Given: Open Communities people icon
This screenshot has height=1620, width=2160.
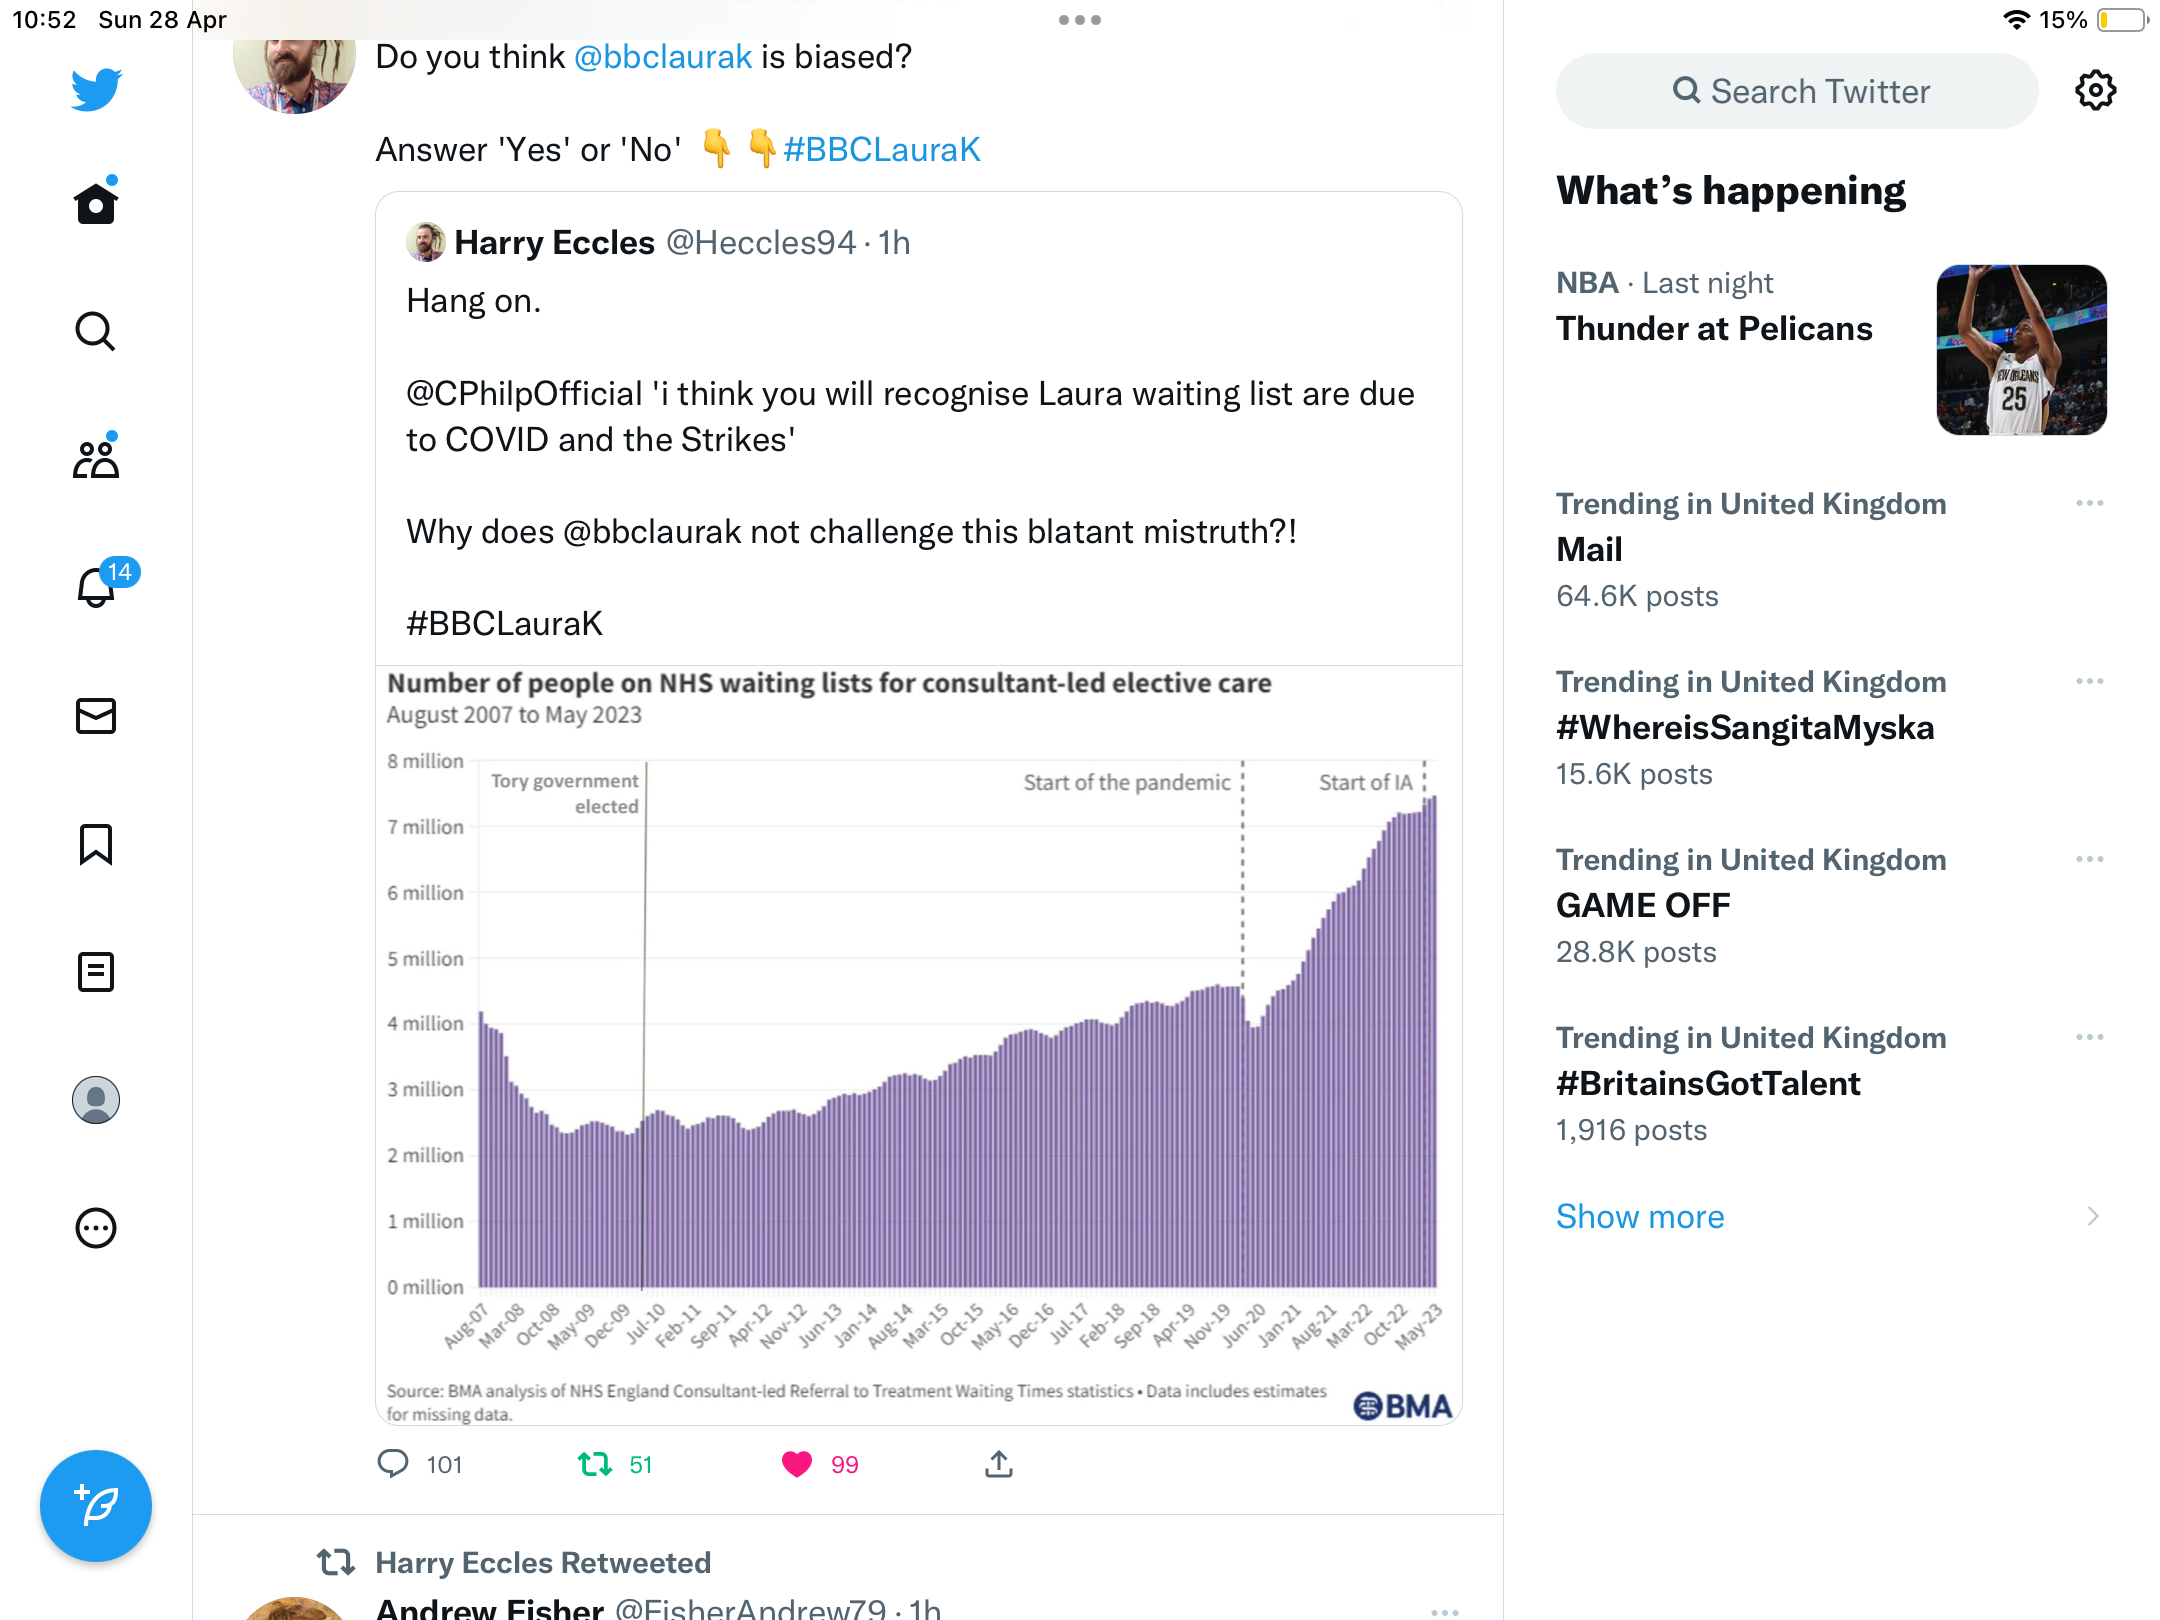Looking at the screenshot, I should click(x=96, y=459).
